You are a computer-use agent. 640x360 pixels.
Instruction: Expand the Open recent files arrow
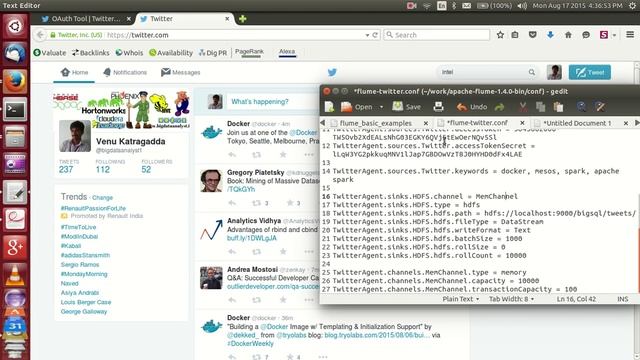click(x=381, y=107)
